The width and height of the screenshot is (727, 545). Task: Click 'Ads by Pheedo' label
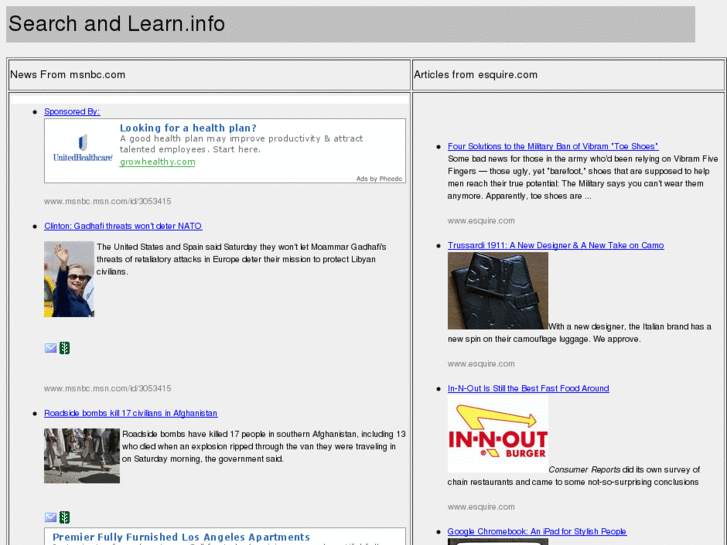click(x=379, y=179)
